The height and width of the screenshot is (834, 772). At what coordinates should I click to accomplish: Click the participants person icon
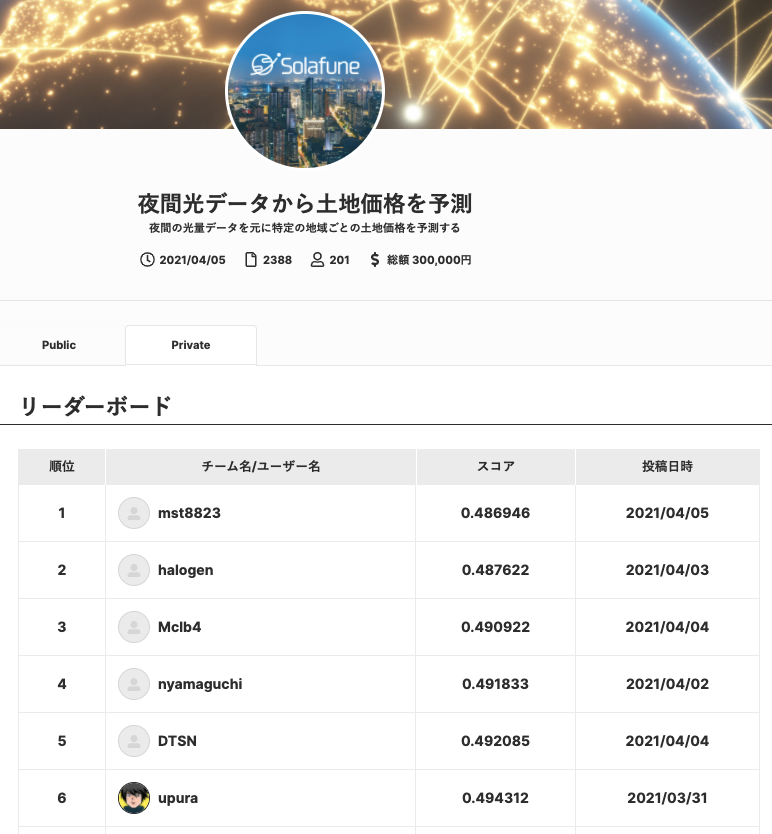click(317, 260)
